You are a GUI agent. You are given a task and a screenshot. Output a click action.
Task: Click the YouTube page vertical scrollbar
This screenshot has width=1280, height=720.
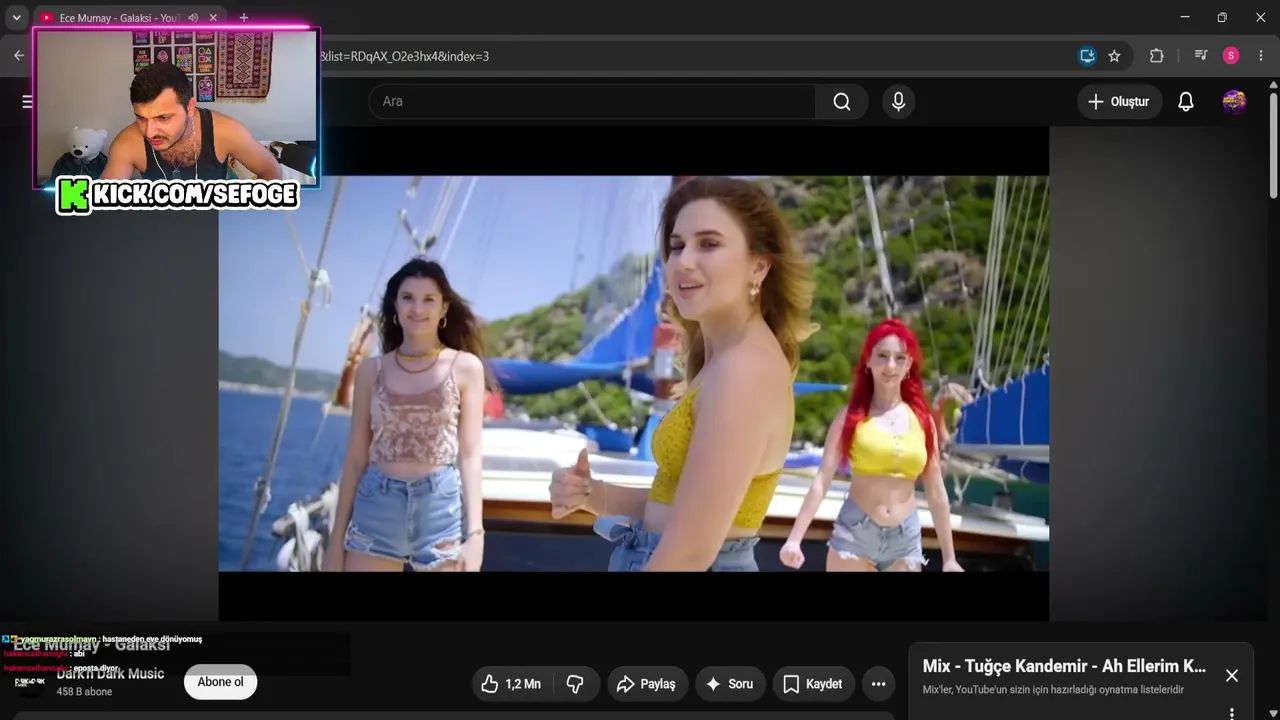pos(1273,145)
